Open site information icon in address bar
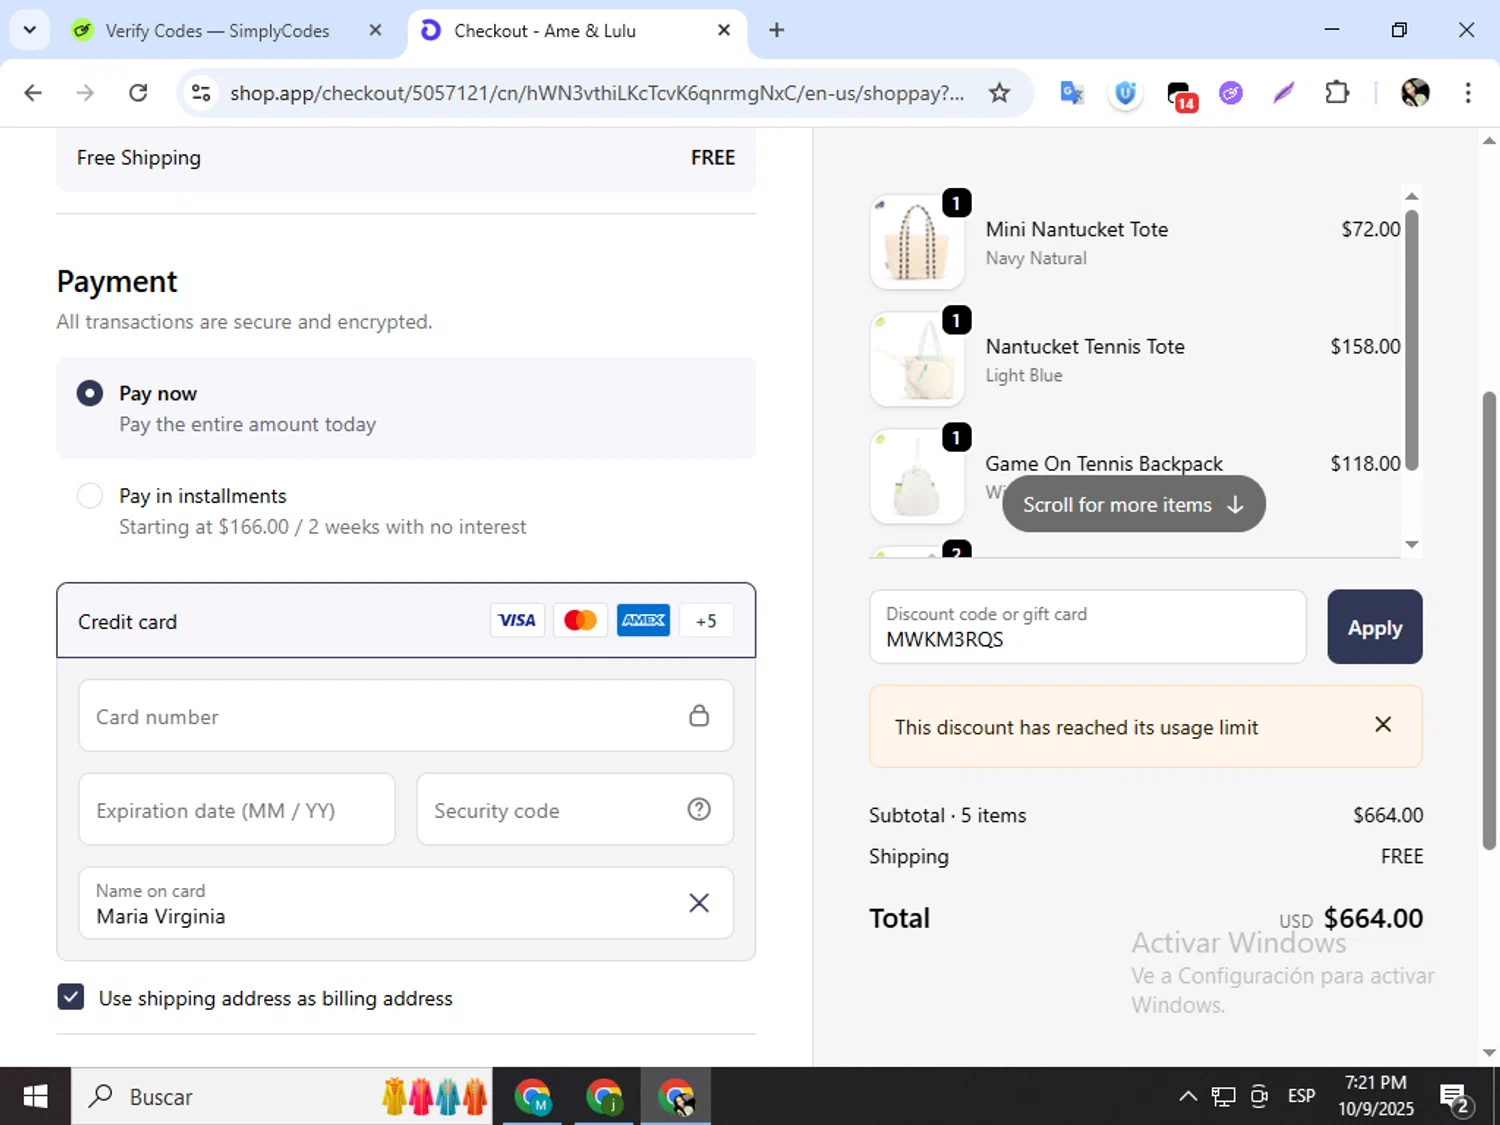The image size is (1500, 1125). 201,93
